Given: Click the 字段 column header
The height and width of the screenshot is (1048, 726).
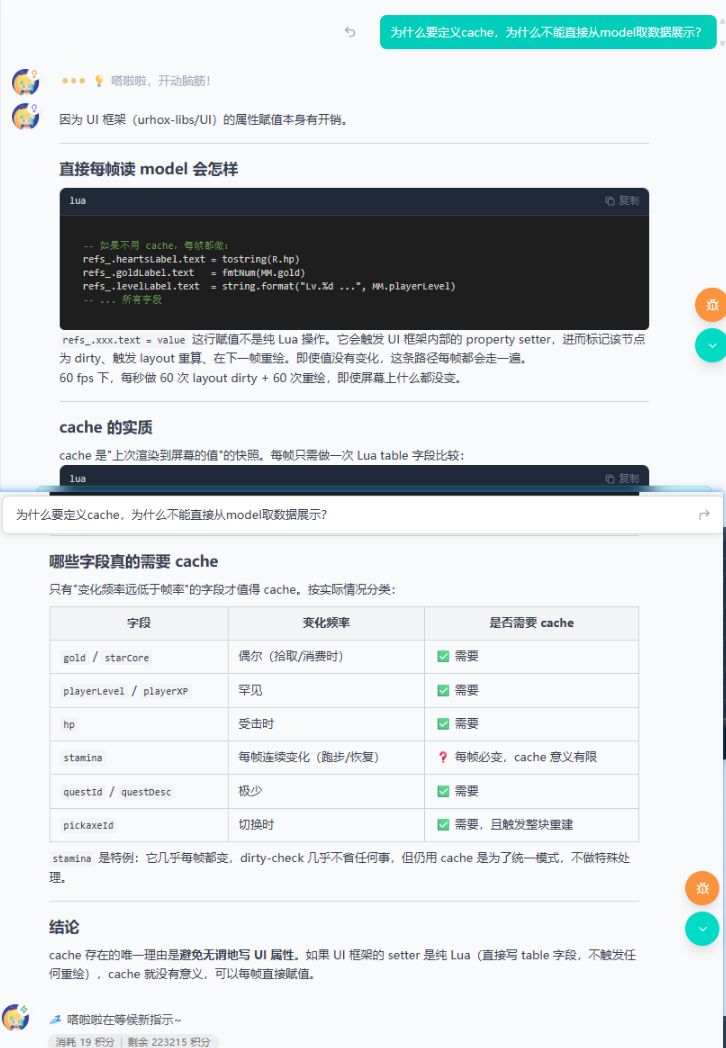Looking at the screenshot, I should (139, 623).
